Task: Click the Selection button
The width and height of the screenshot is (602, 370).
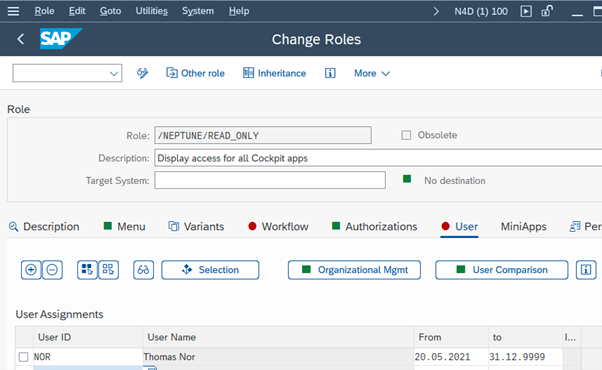Action: 210,270
